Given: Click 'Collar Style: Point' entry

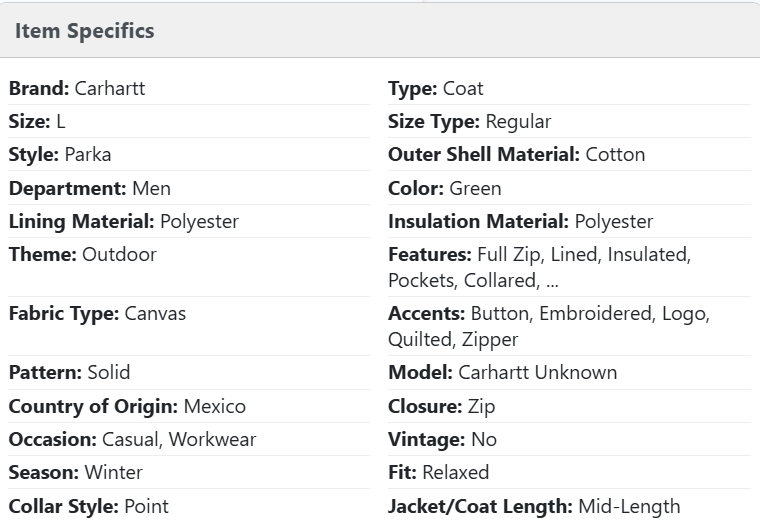Looking at the screenshot, I should tap(190, 506).
